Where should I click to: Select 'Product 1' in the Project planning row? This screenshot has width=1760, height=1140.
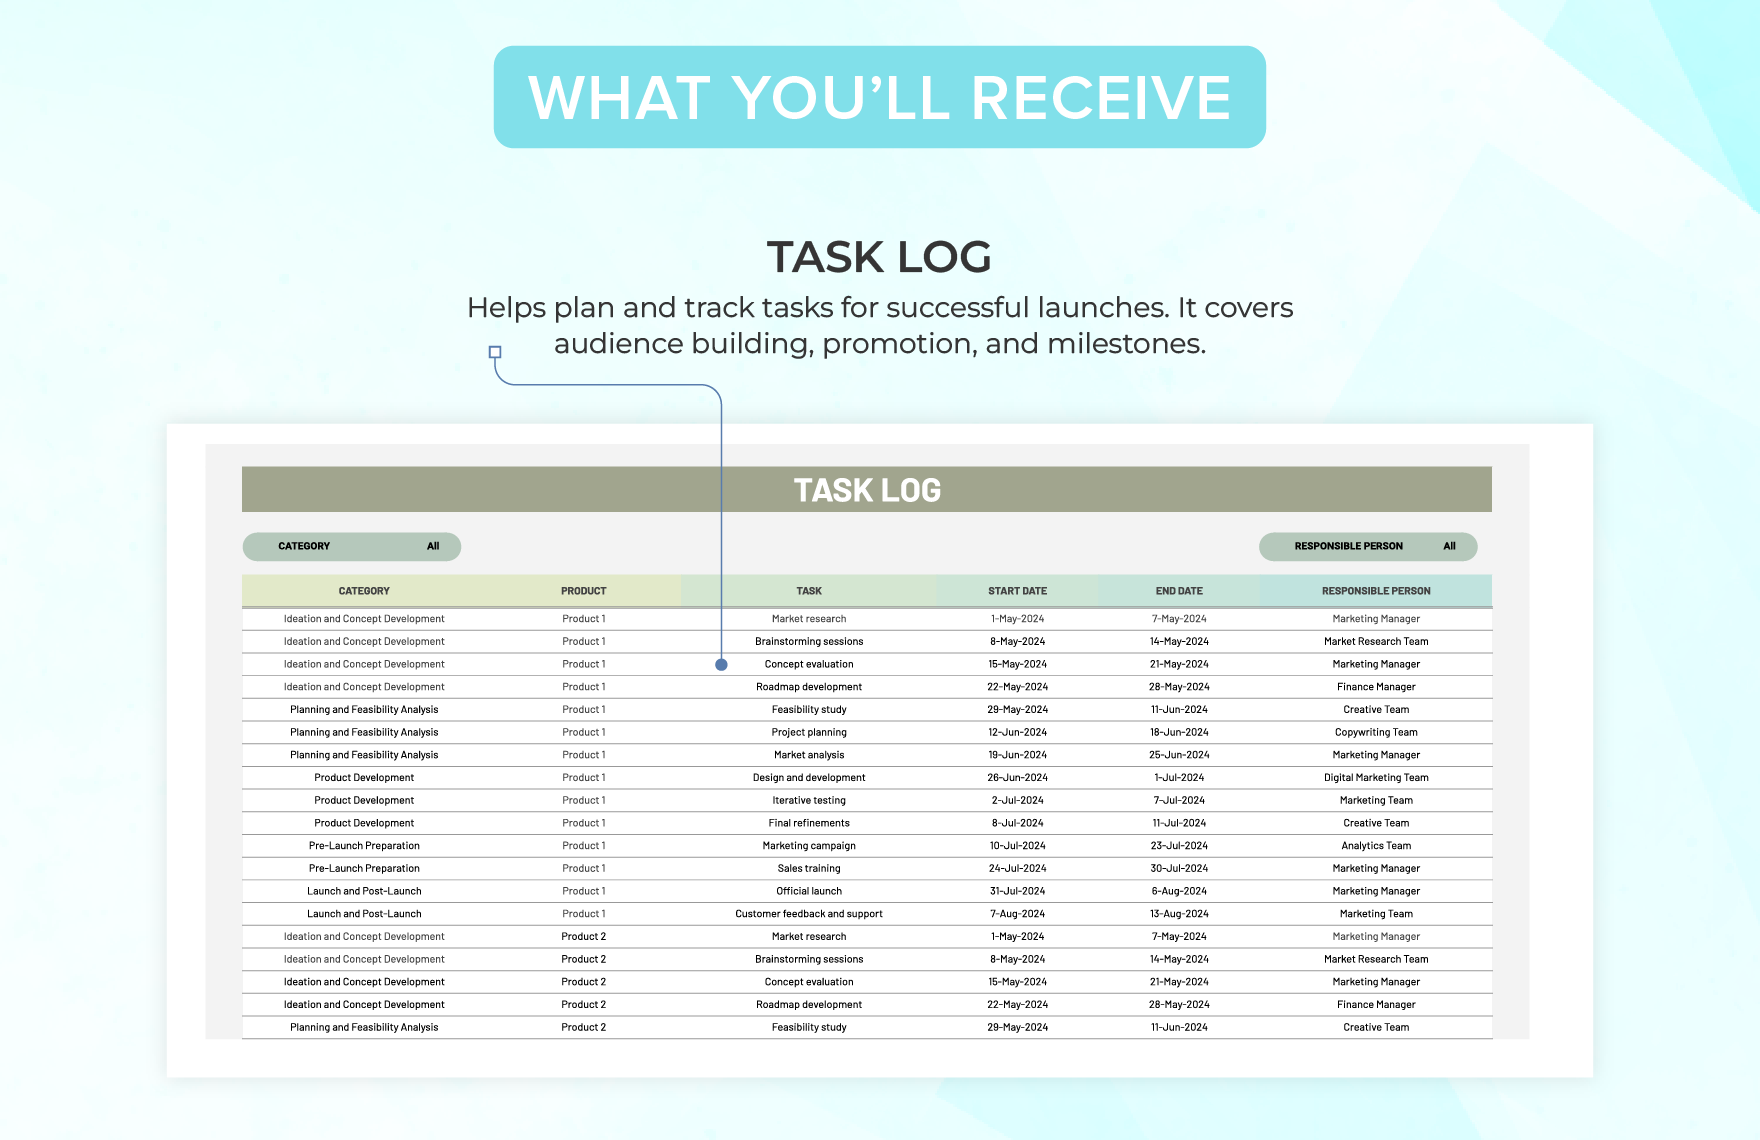tap(584, 732)
